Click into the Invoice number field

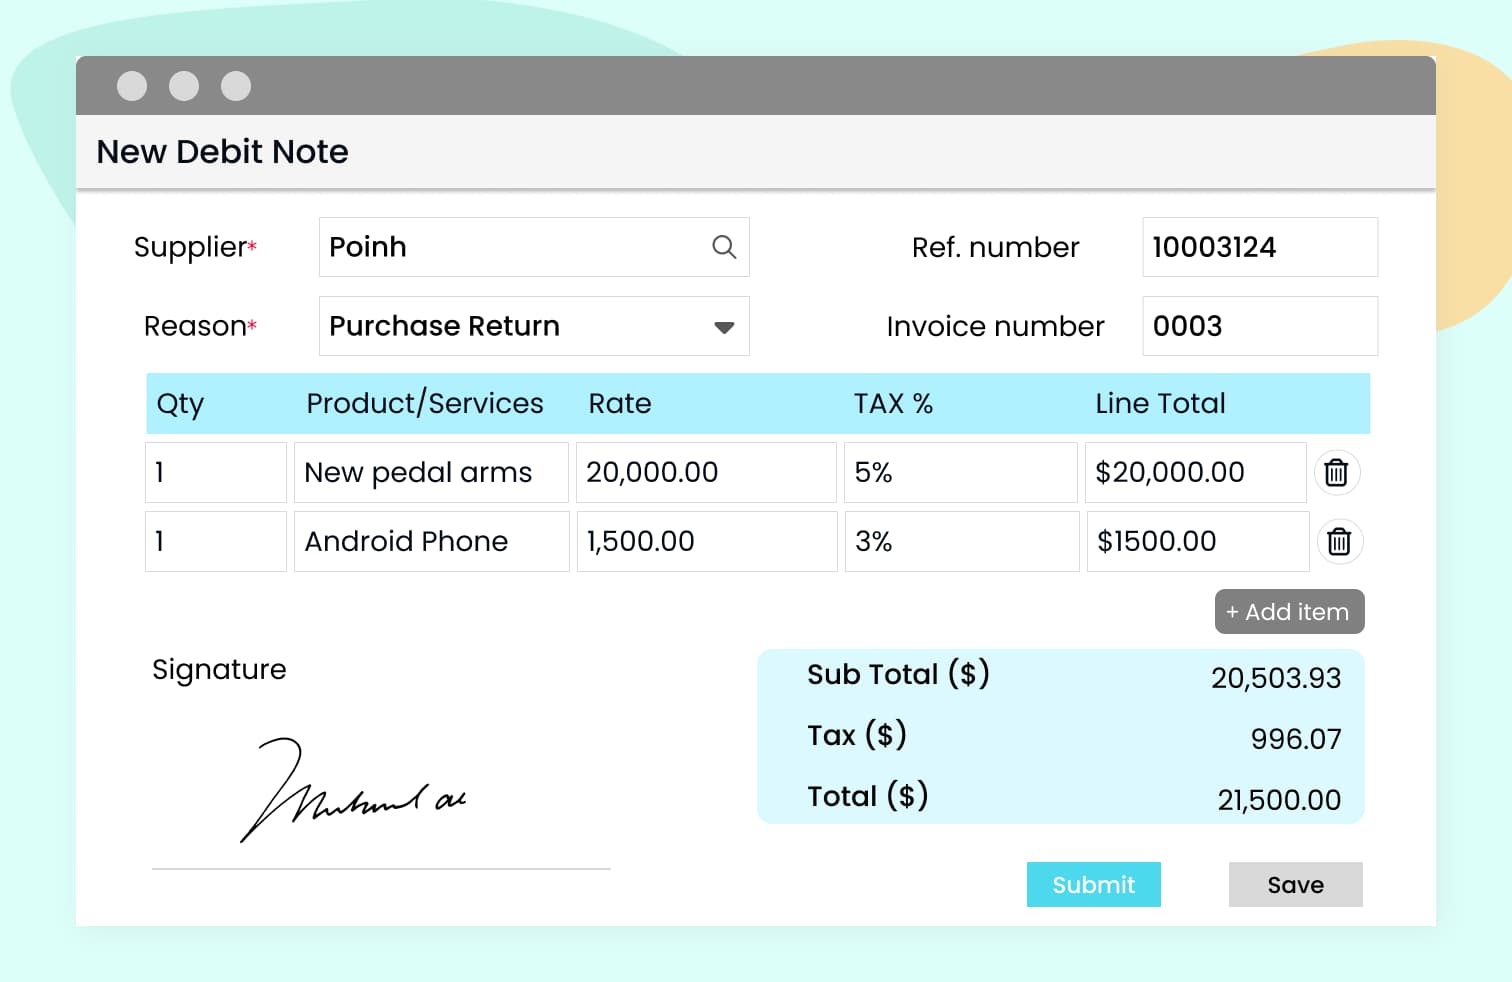(1259, 326)
